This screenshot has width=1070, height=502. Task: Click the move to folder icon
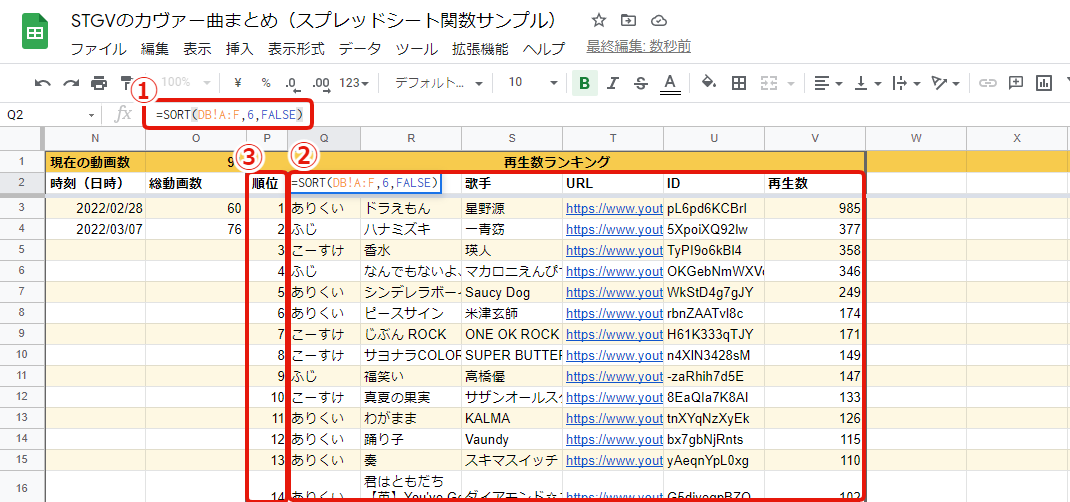628,20
